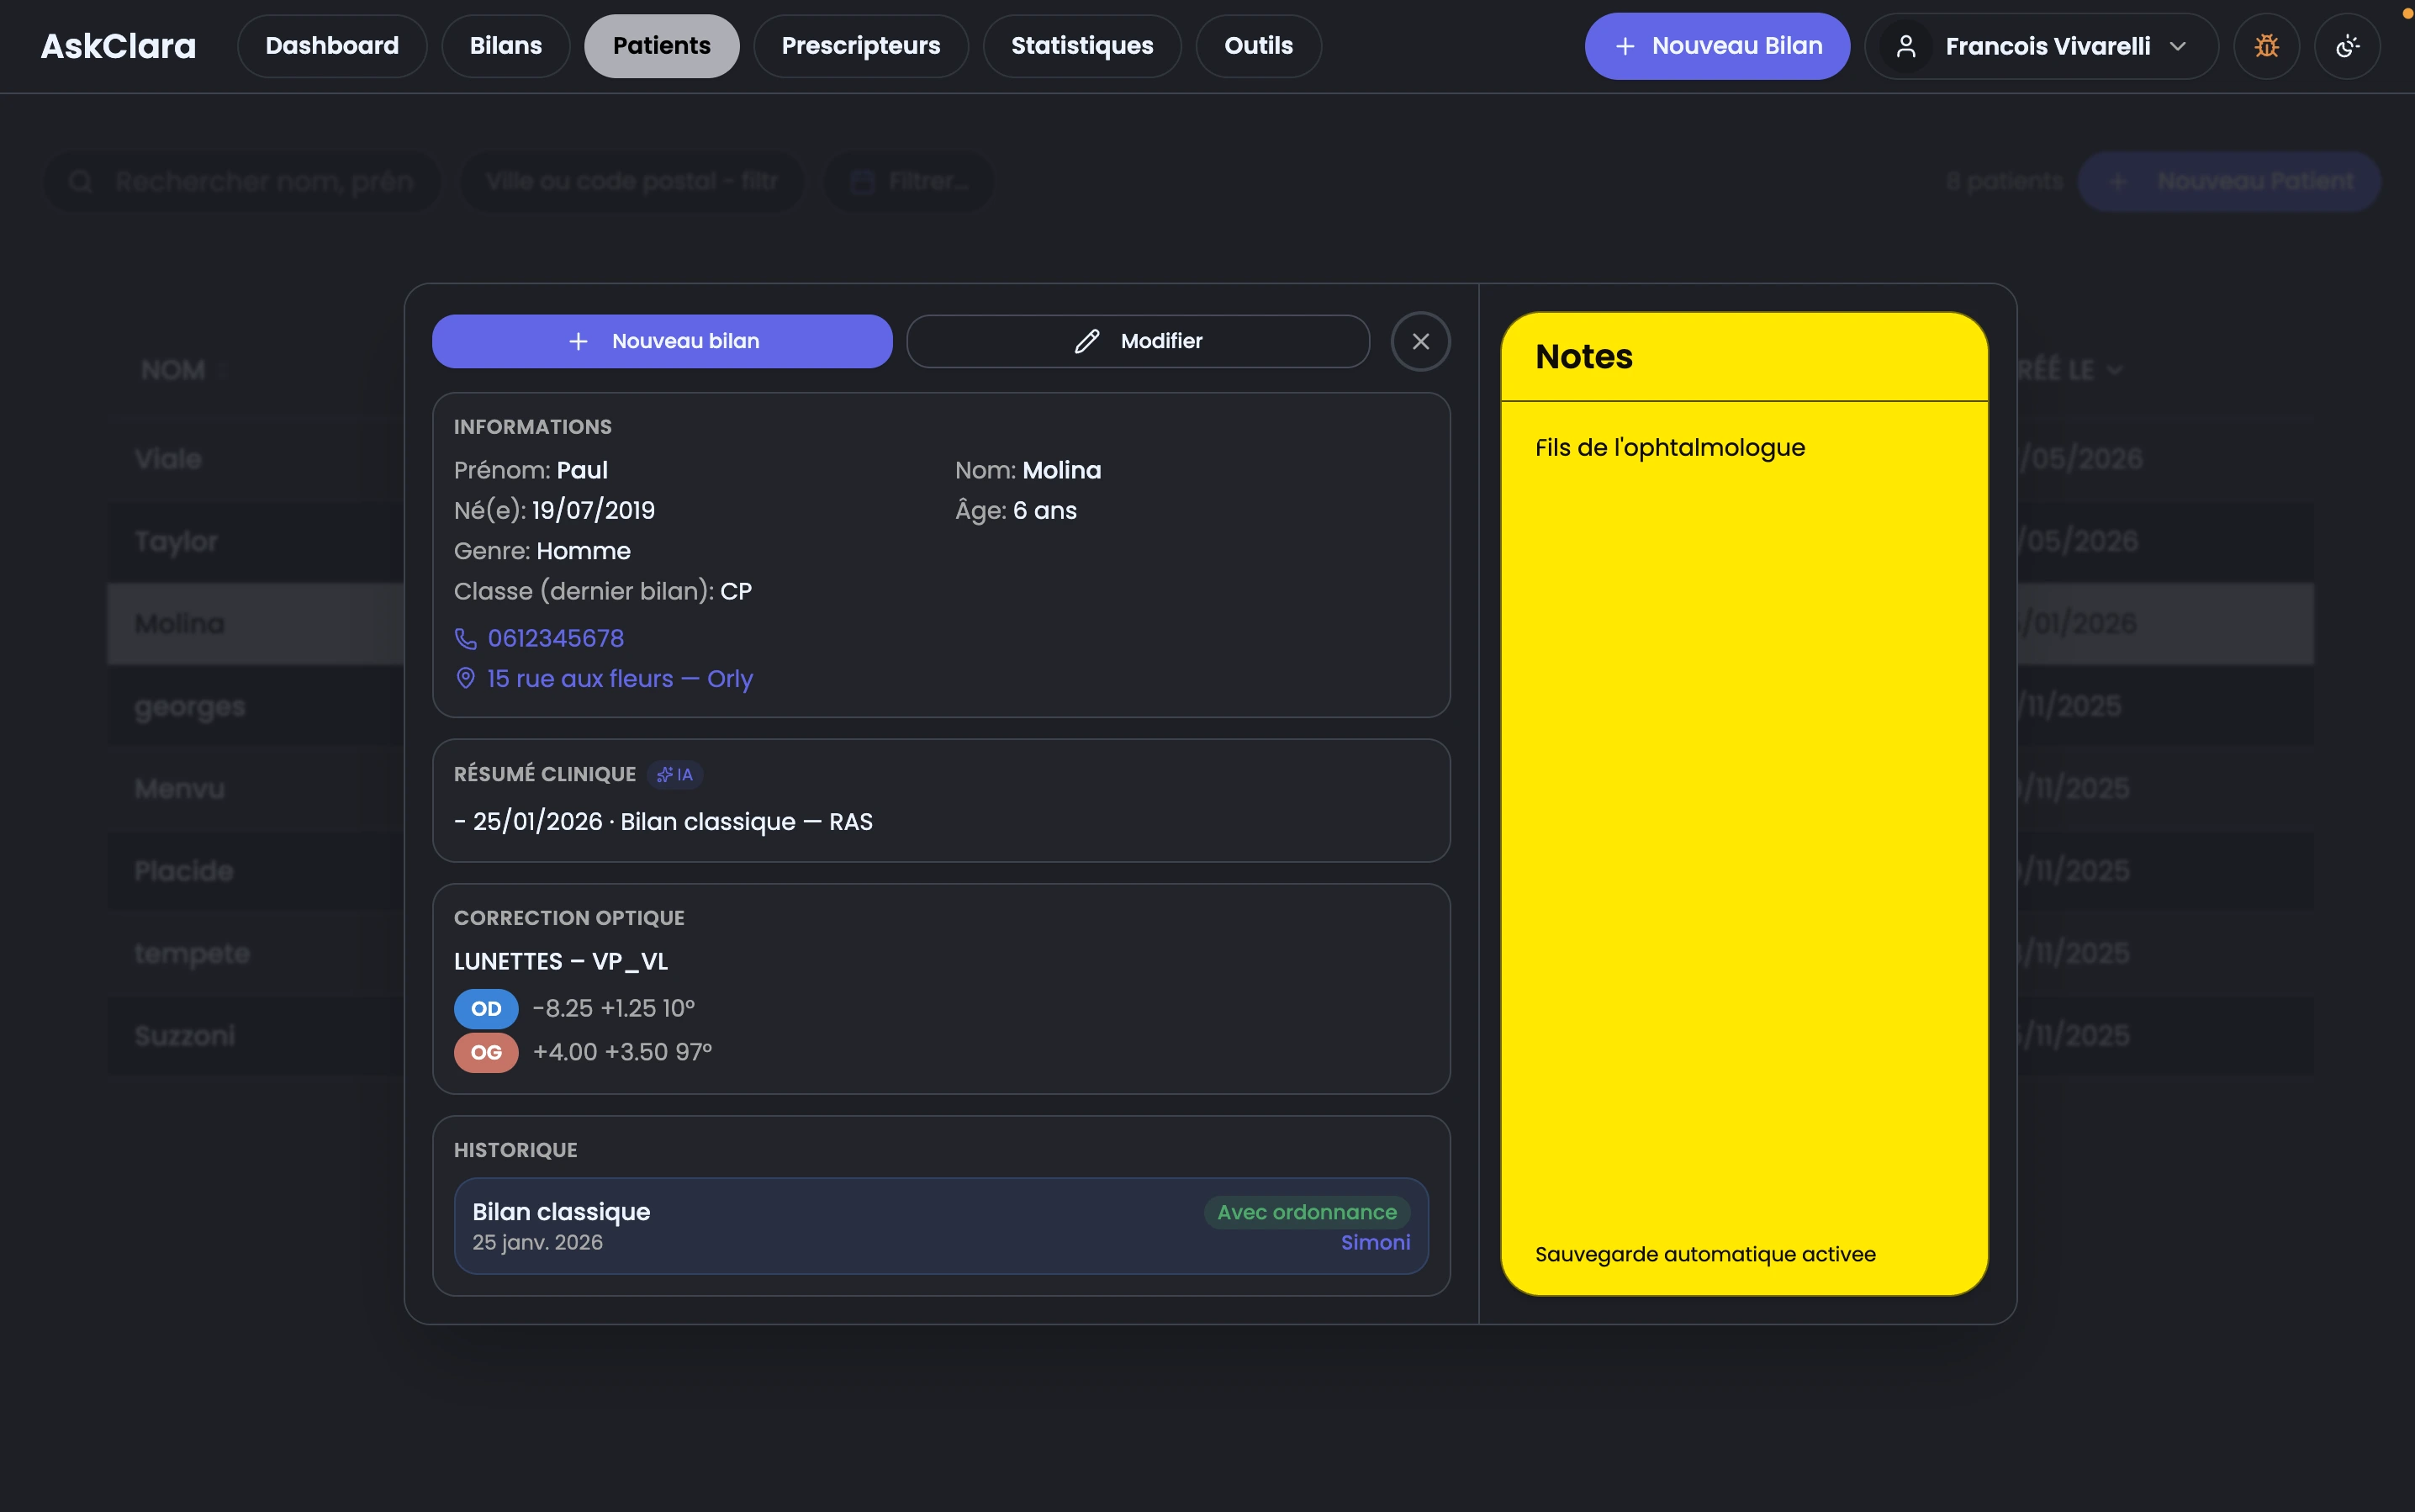Click the phone icon
Image resolution: width=2415 pixels, height=1512 pixels.
[466, 638]
